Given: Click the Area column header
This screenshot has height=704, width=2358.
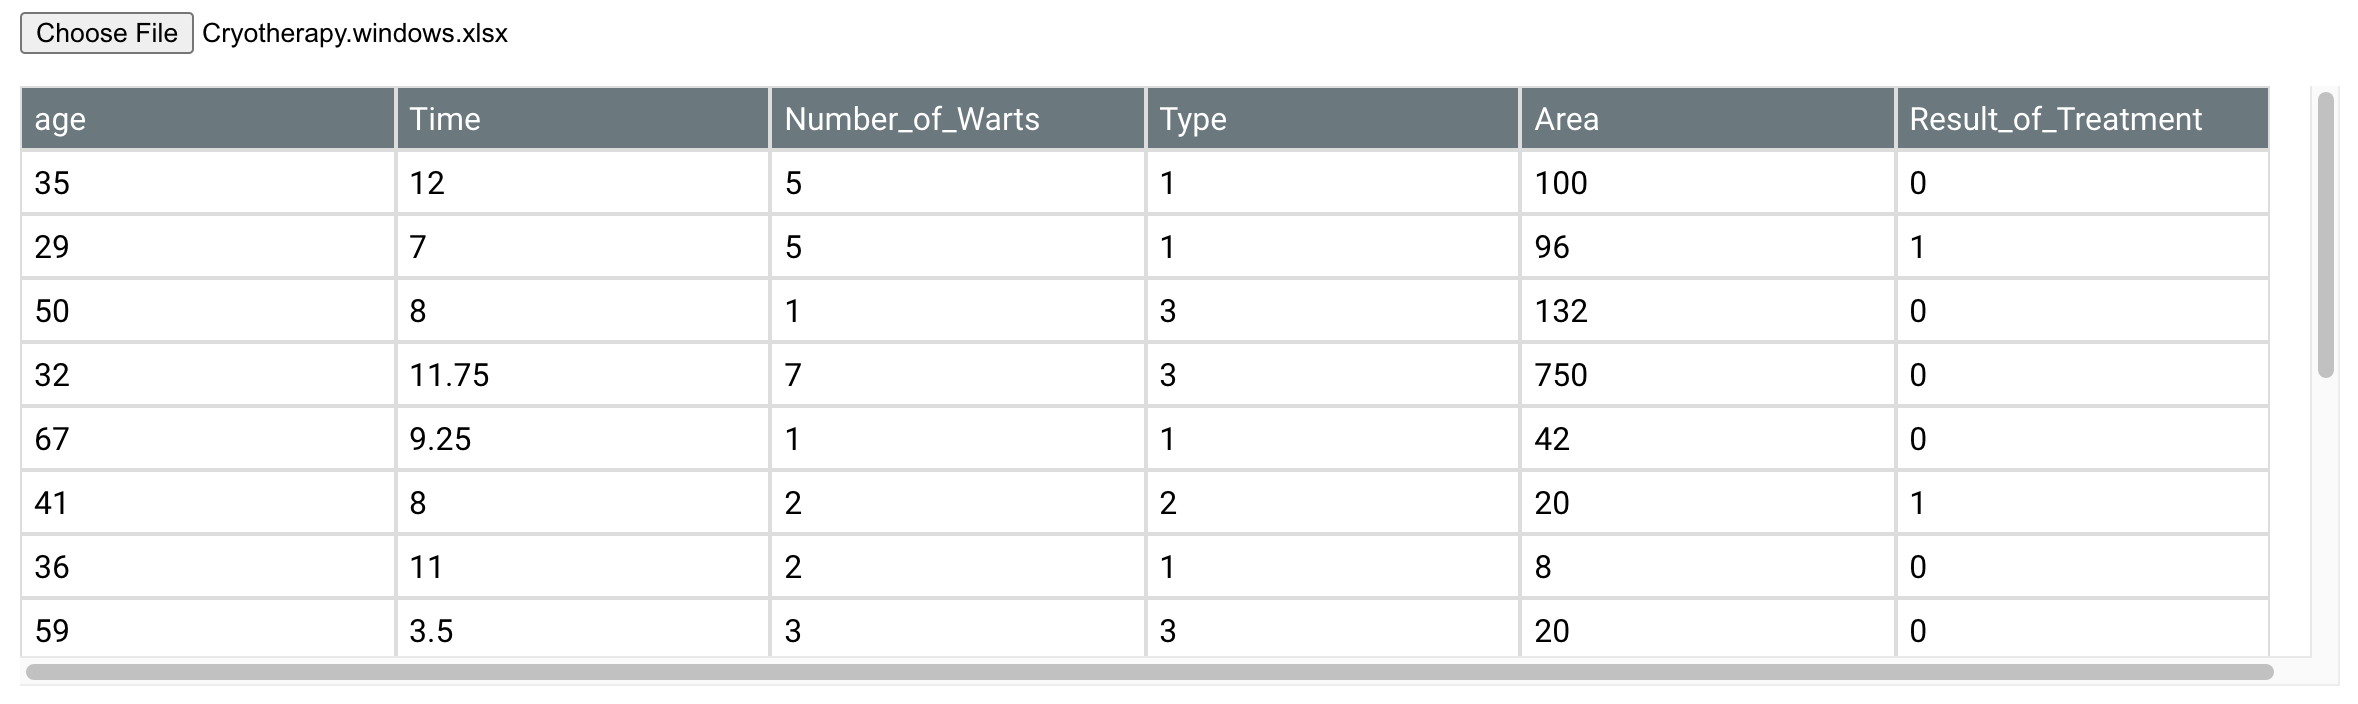Looking at the screenshot, I should [x=1566, y=118].
